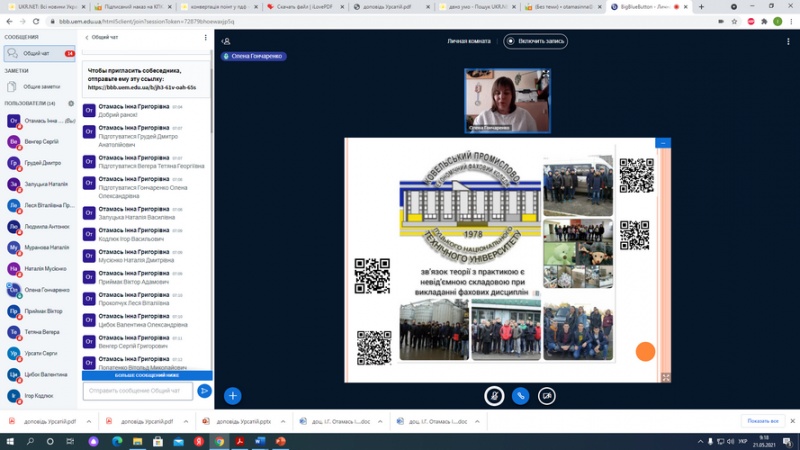This screenshot has width=800, height=450.
Task: Toggle the webcam sharing button
Action: 547,395
